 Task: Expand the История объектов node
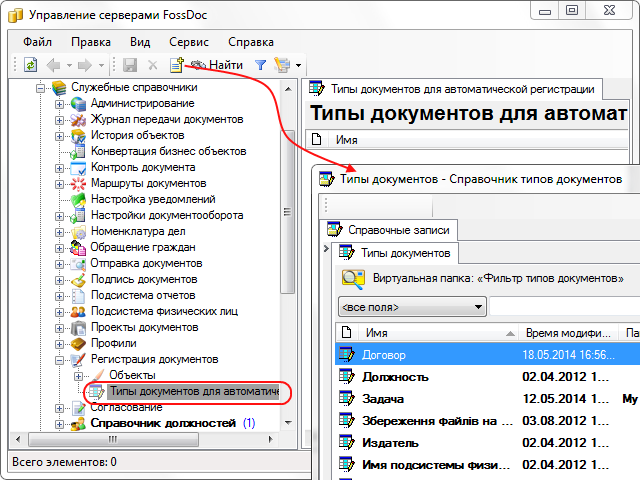pos(60,136)
